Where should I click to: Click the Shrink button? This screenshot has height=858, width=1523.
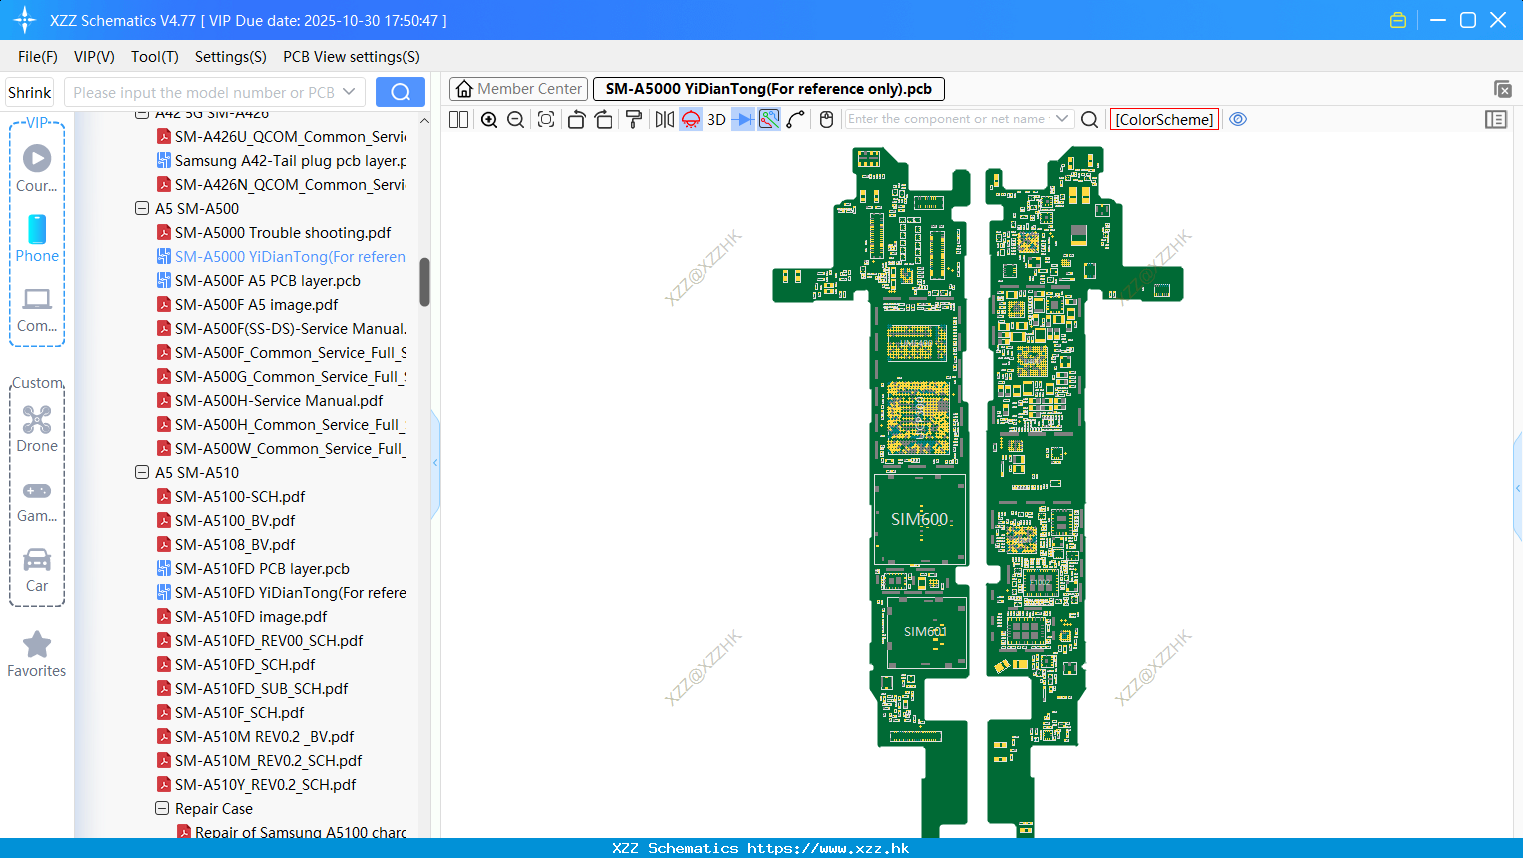click(x=30, y=92)
